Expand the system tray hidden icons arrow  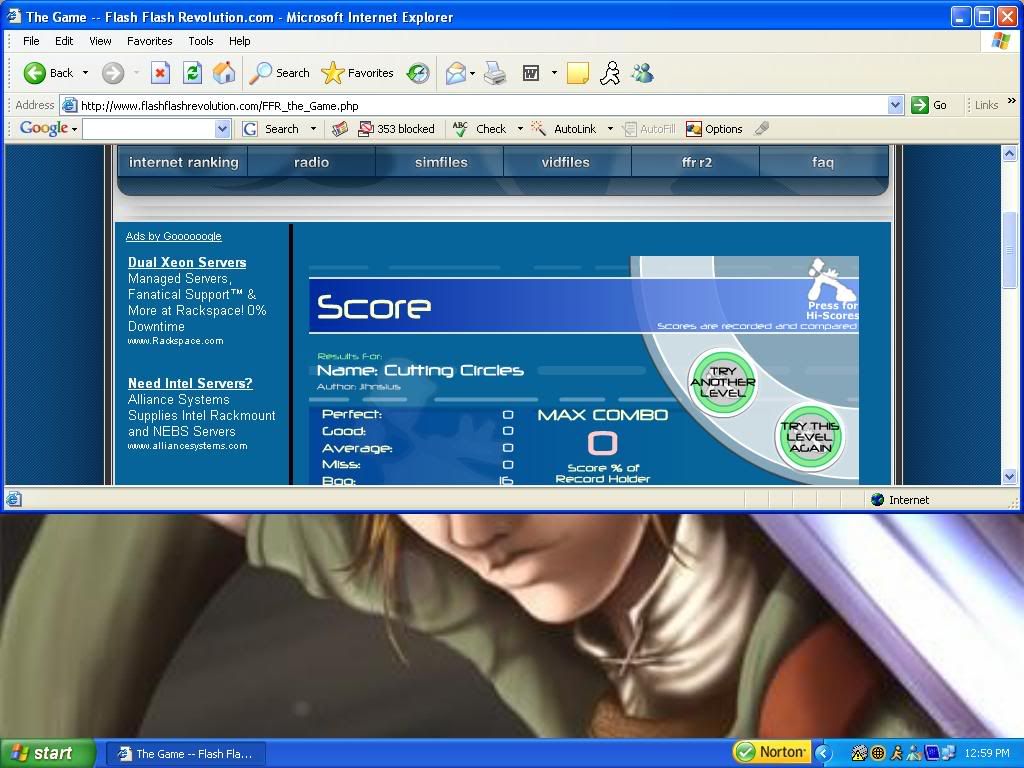824,753
